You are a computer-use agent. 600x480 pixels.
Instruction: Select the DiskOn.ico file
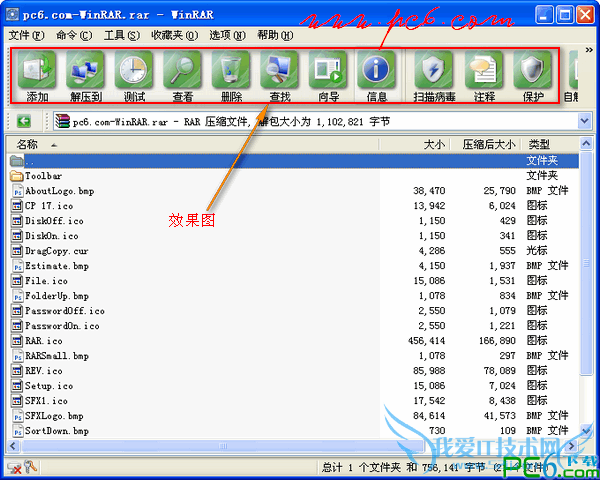(x=52, y=236)
